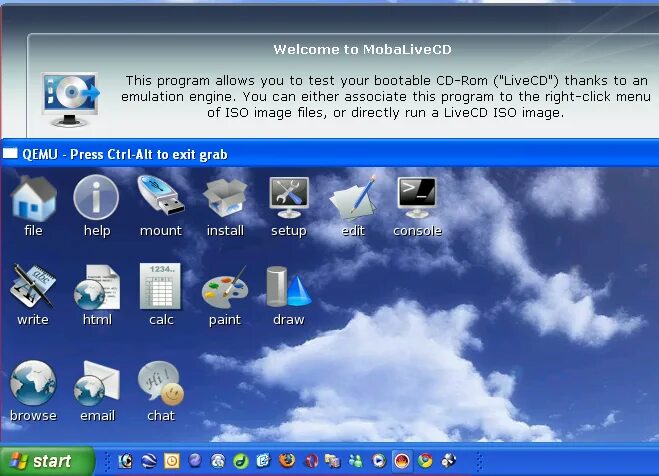The height and width of the screenshot is (476, 659).
Task: Launch the draw shapes icon
Action: [289, 287]
